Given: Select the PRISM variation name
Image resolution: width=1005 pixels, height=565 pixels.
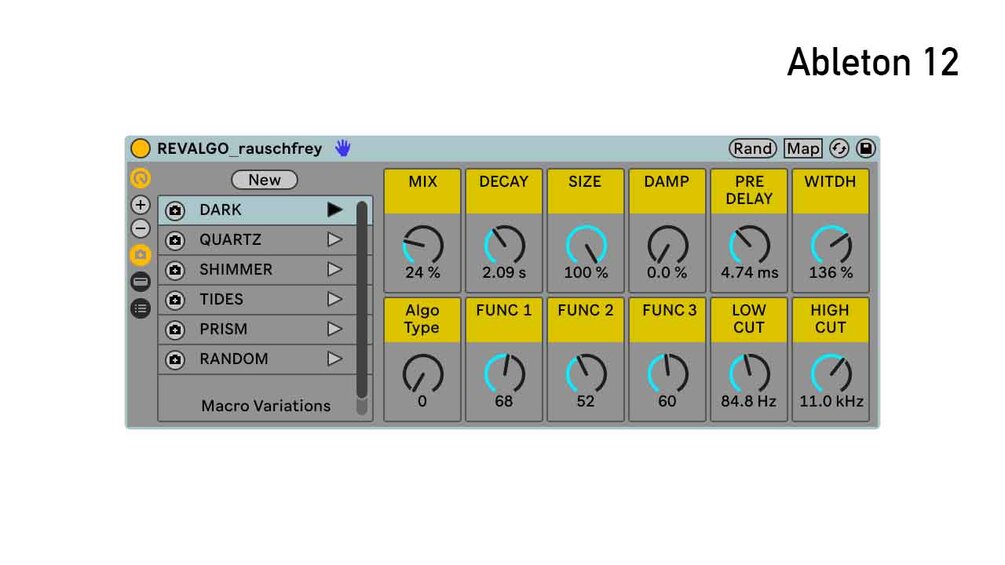Looking at the screenshot, I should tap(223, 329).
